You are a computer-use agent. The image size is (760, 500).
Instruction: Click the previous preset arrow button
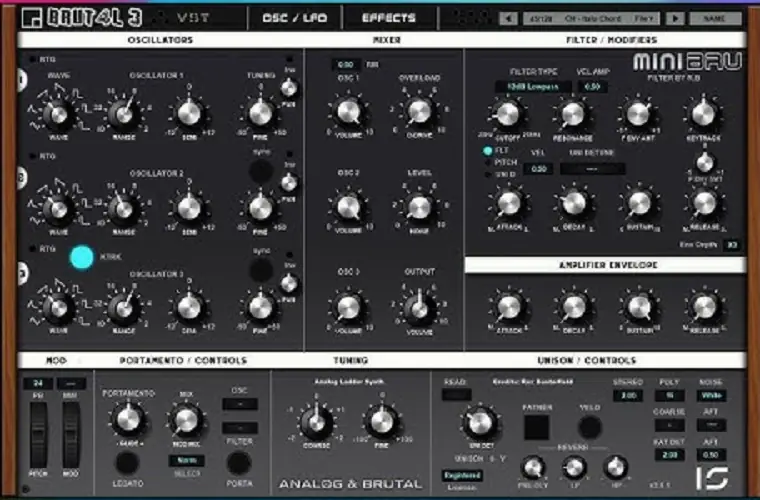507,18
